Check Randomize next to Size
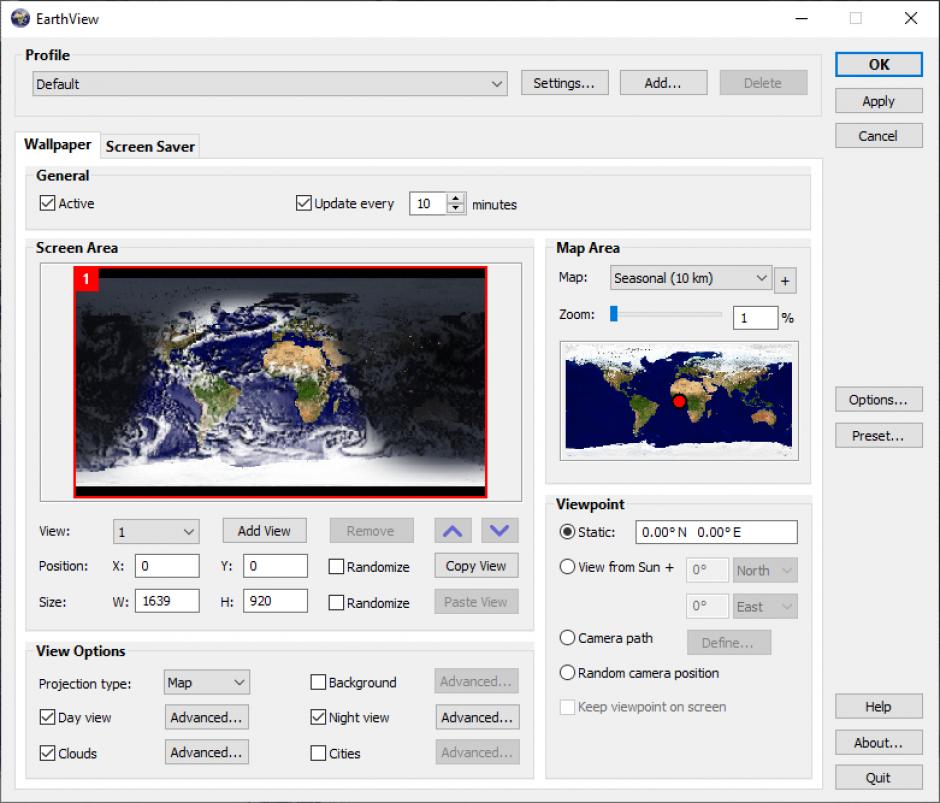Screen dimensions: 940x803 coord(337,602)
